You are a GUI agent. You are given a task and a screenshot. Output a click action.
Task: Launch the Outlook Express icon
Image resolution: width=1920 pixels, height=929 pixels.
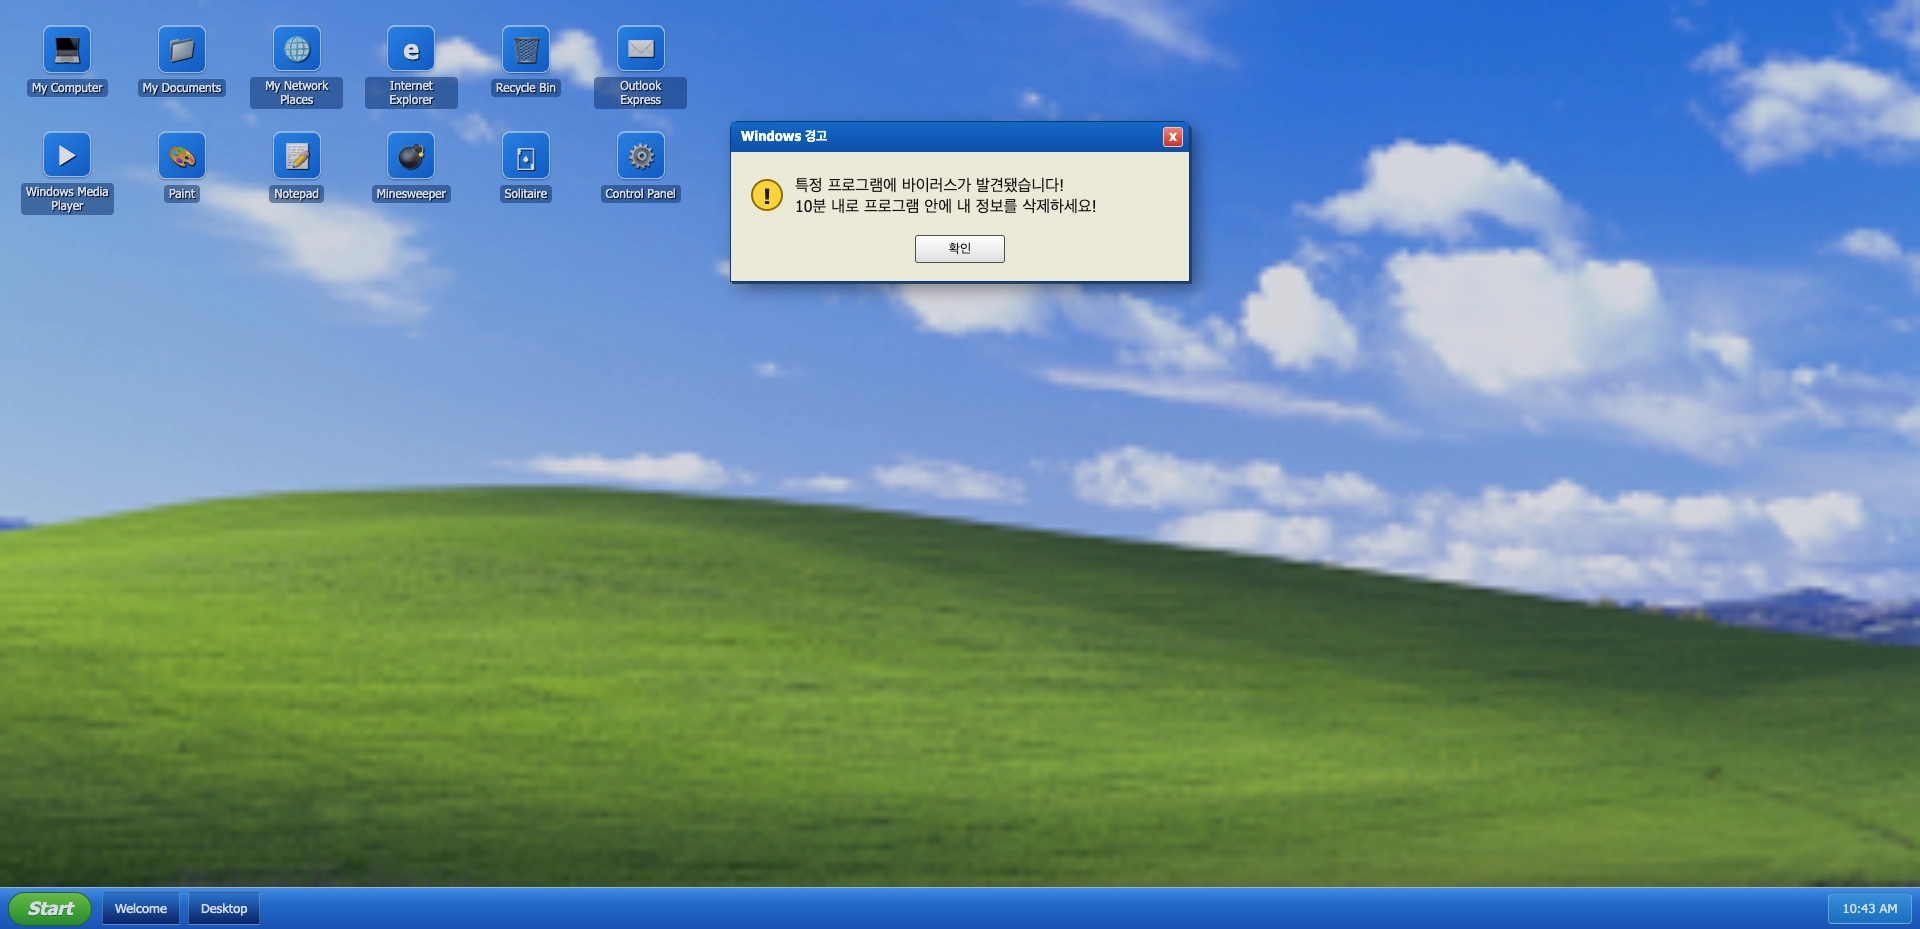click(x=641, y=50)
